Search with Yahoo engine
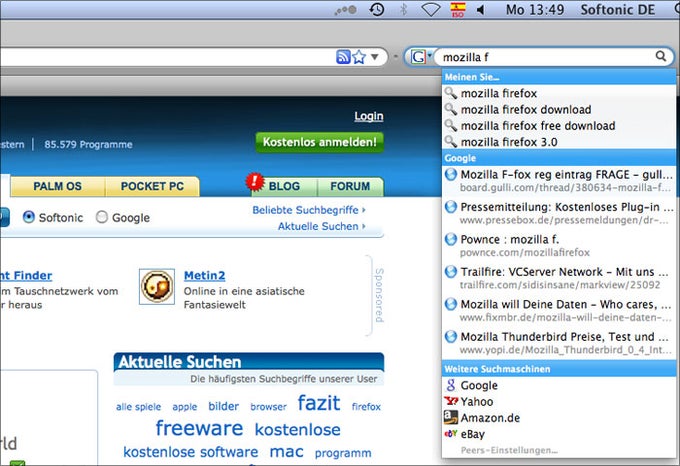 559,401
